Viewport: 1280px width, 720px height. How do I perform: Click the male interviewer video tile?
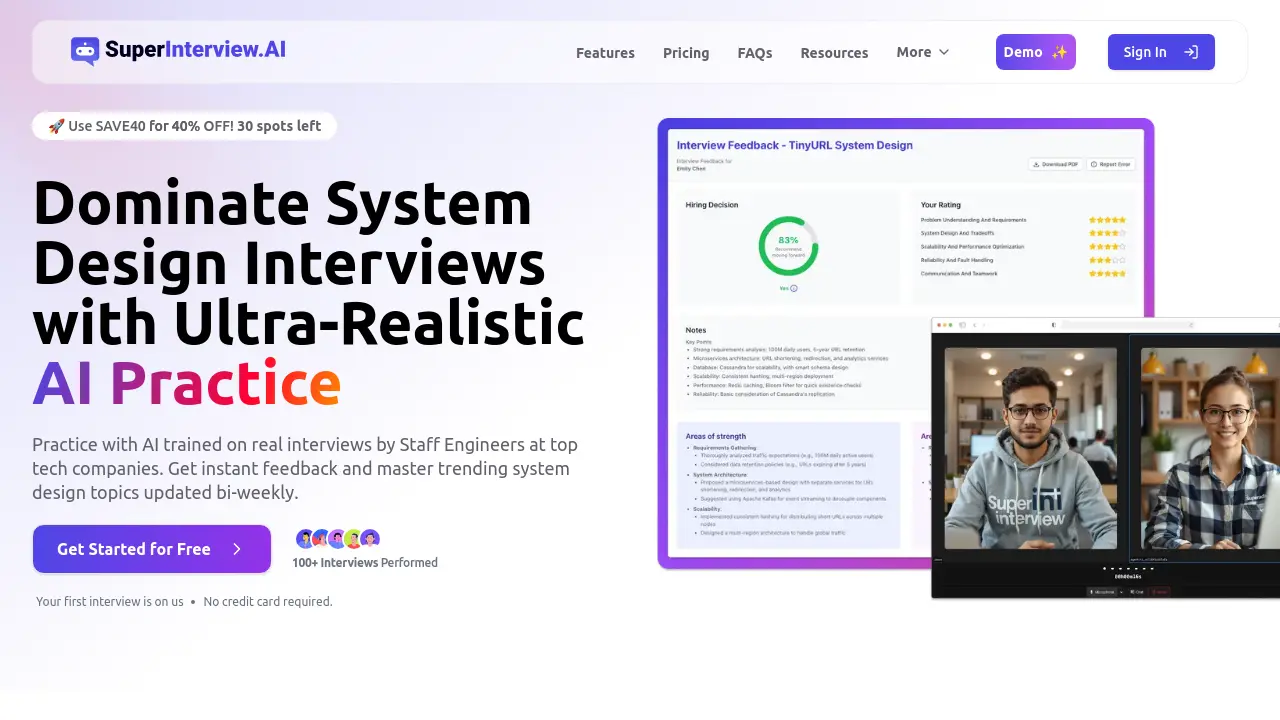click(x=1030, y=449)
